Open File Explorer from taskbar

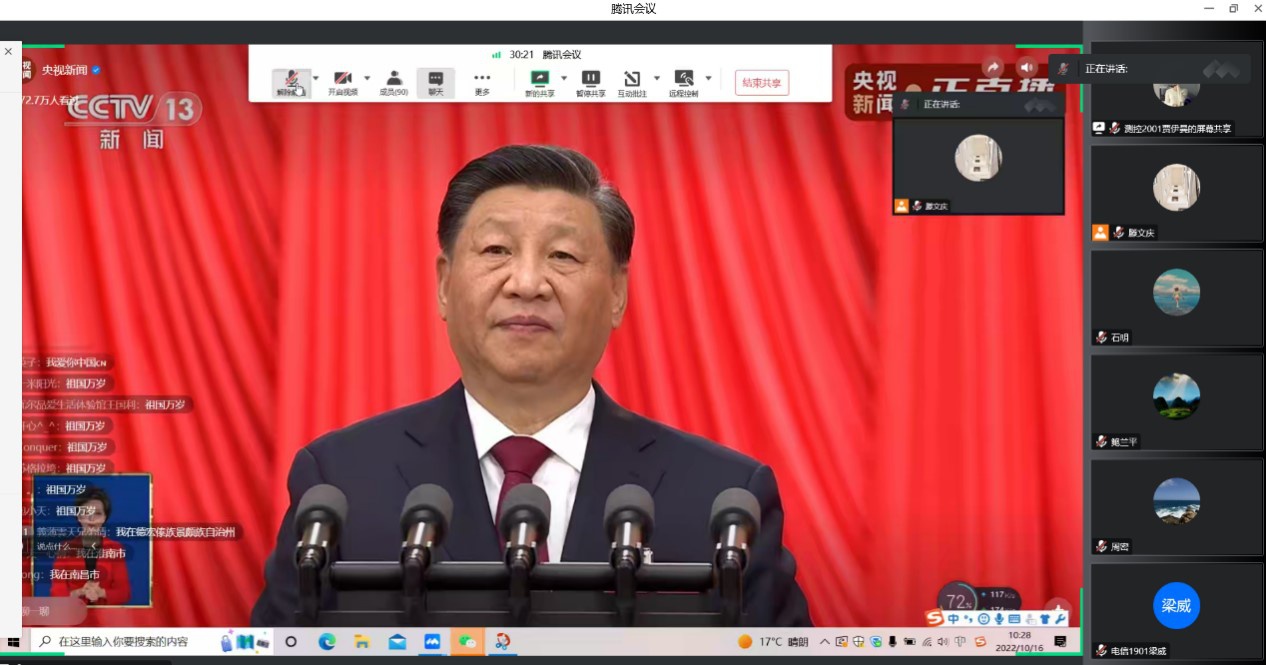tap(362, 641)
